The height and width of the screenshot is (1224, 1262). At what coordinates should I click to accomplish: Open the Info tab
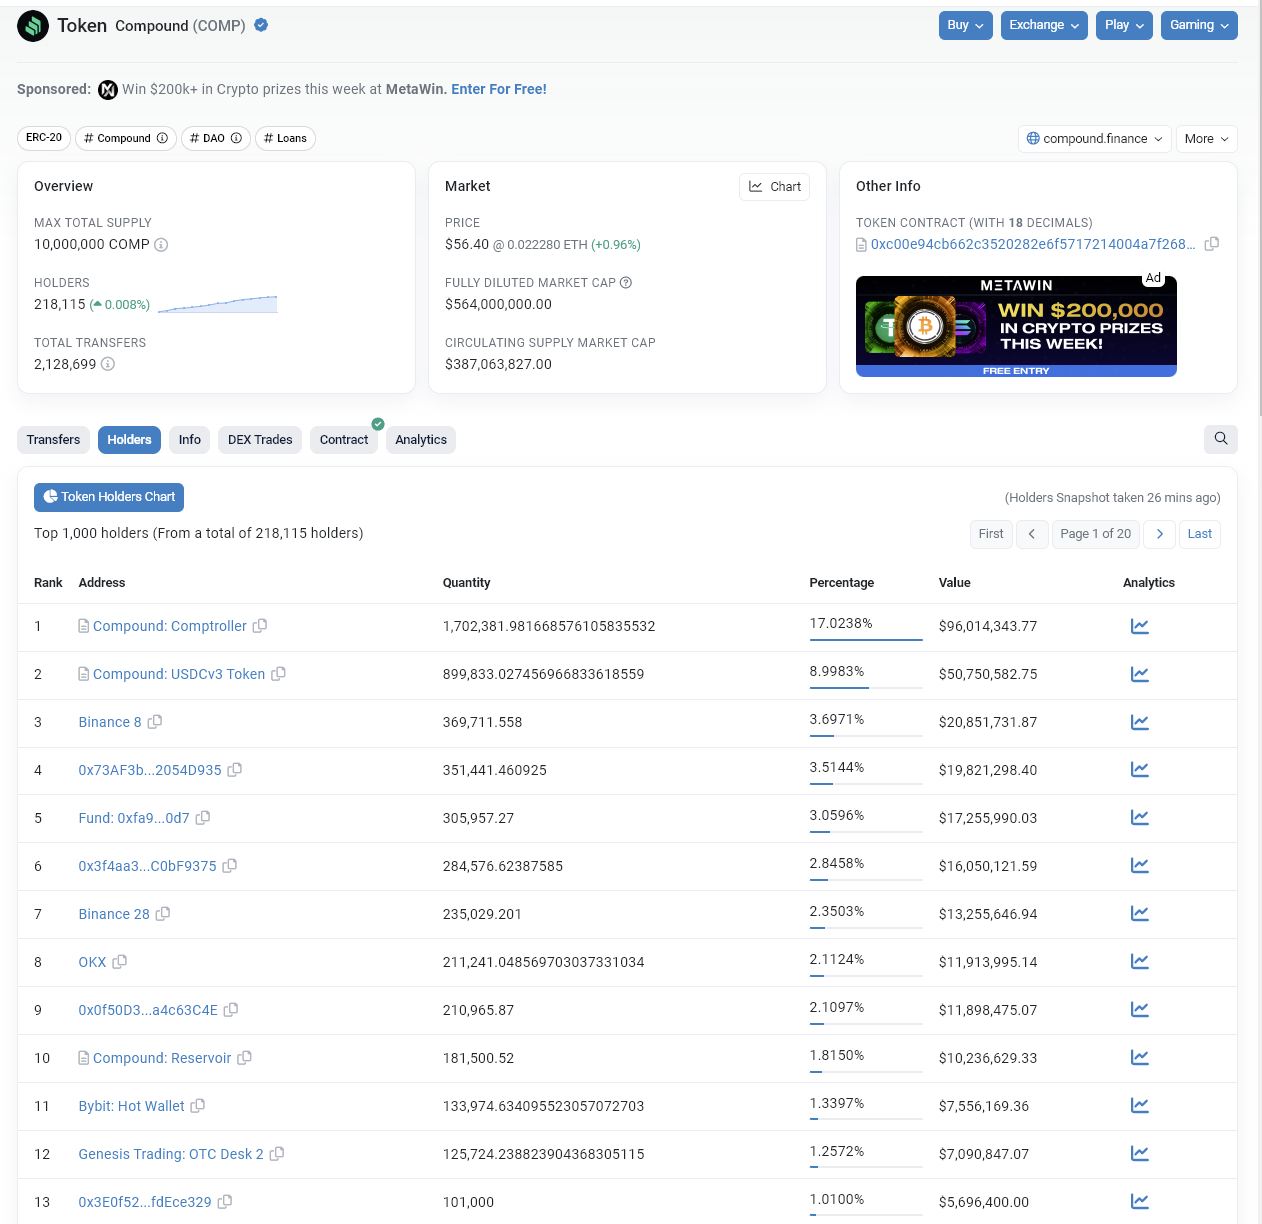coord(190,440)
